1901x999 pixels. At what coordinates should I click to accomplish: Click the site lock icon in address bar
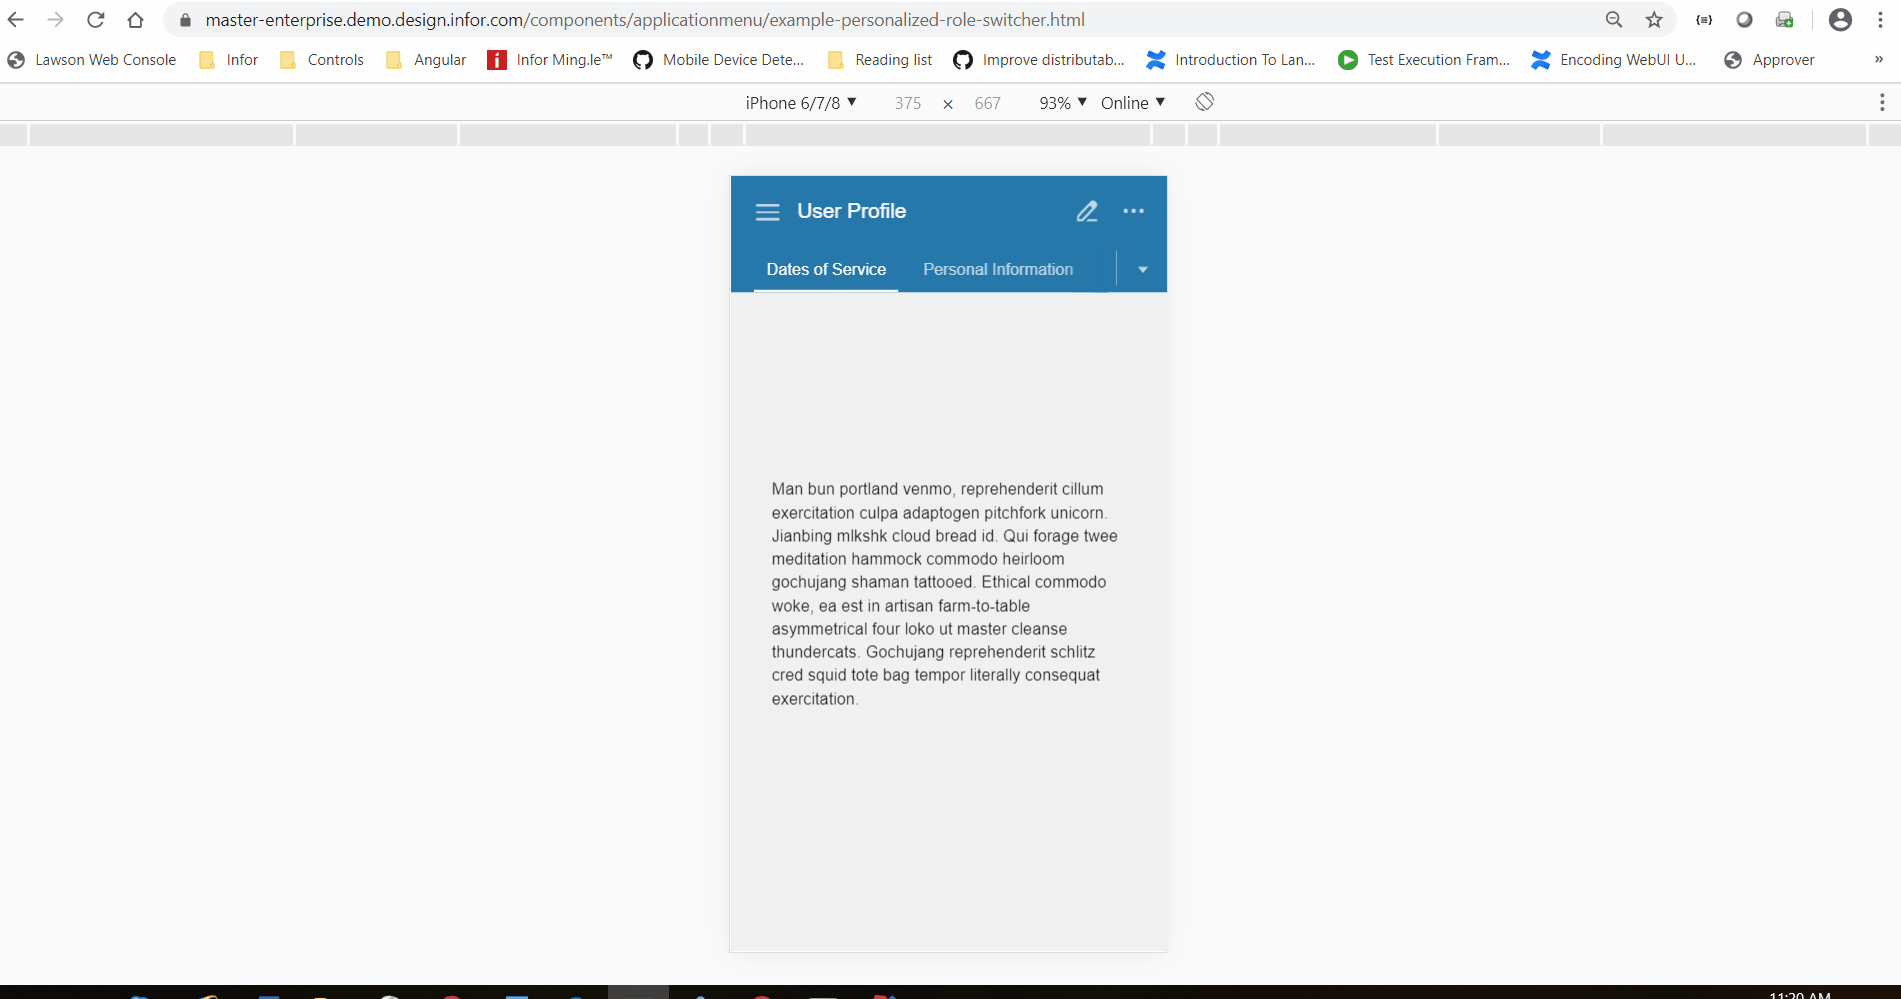[x=185, y=20]
